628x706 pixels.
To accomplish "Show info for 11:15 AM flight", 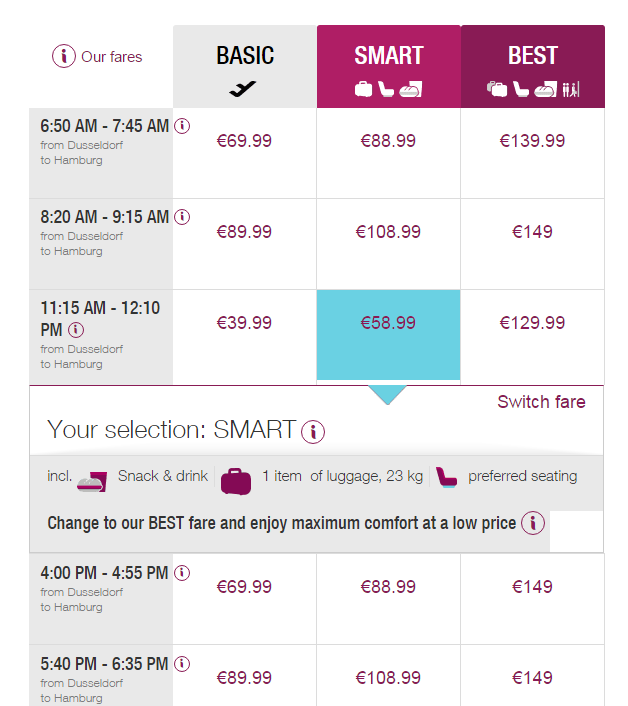I will click(76, 329).
